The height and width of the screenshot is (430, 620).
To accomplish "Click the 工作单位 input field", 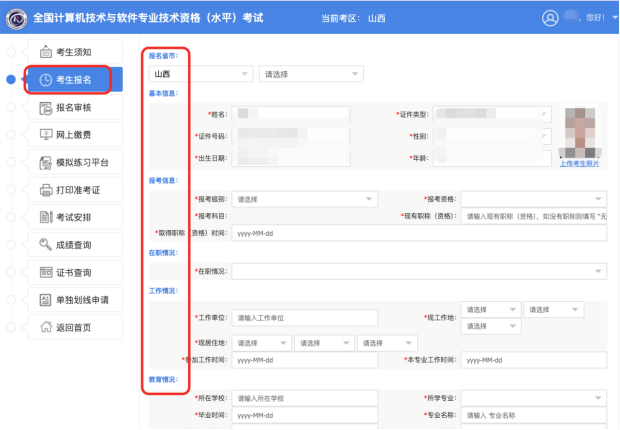I will [304, 318].
